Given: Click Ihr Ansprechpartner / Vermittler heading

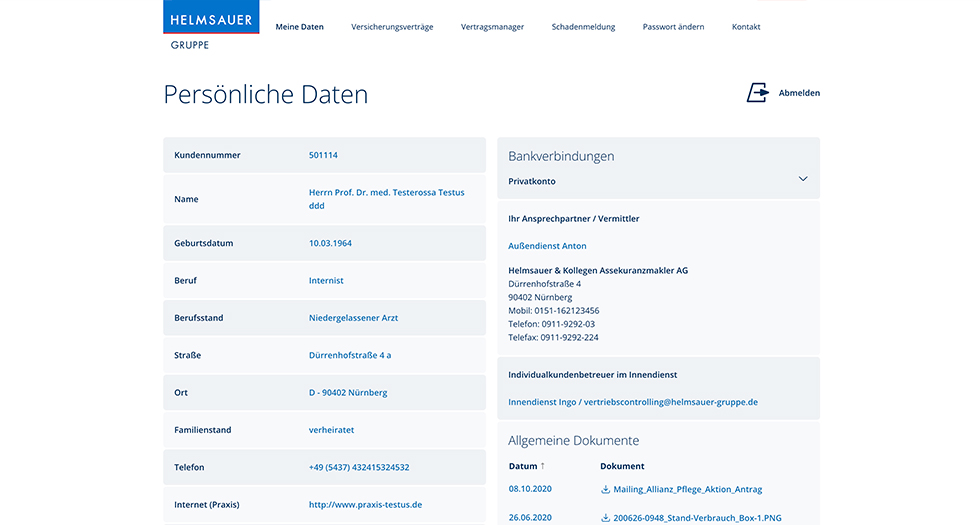Looking at the screenshot, I should pos(574,219).
